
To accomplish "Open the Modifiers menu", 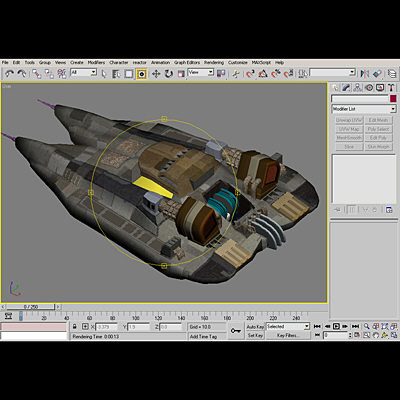I will point(96,62).
